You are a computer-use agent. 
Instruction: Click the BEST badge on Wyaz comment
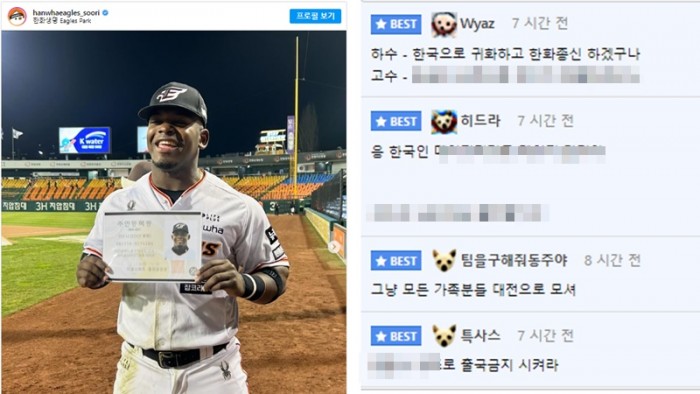396,24
